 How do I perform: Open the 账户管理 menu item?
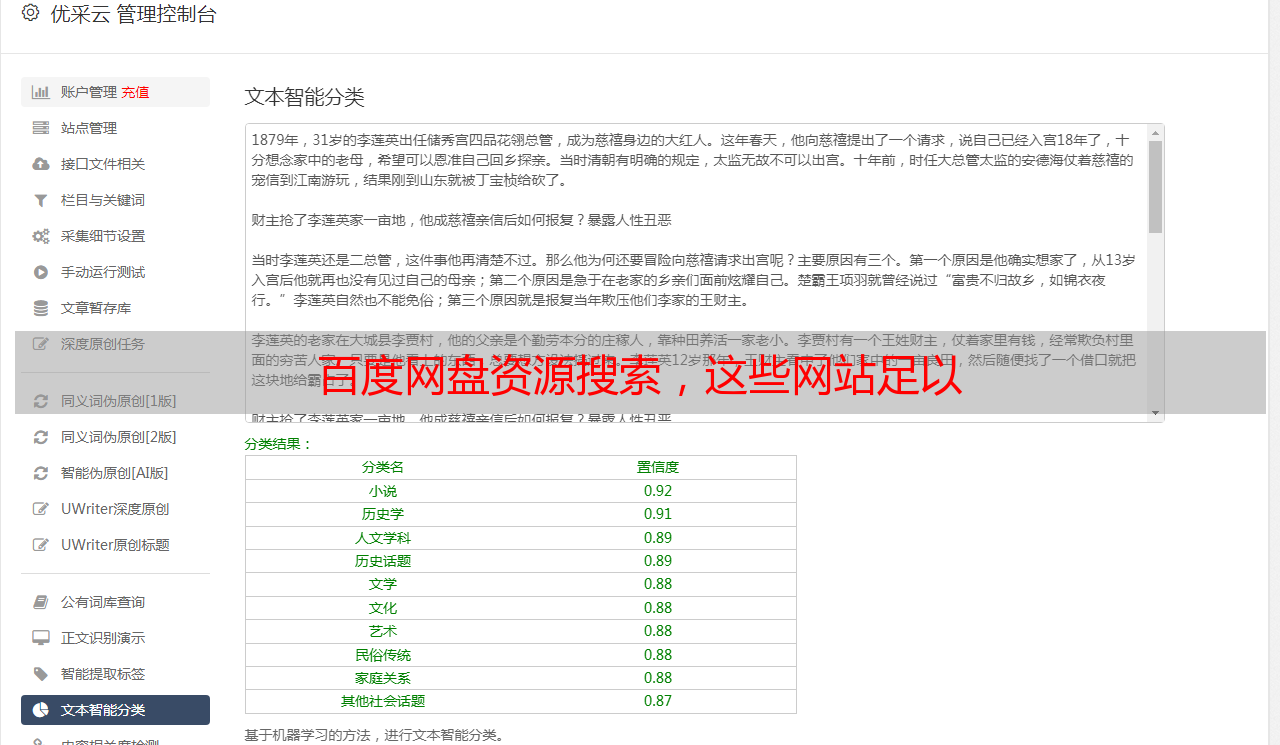(x=115, y=92)
